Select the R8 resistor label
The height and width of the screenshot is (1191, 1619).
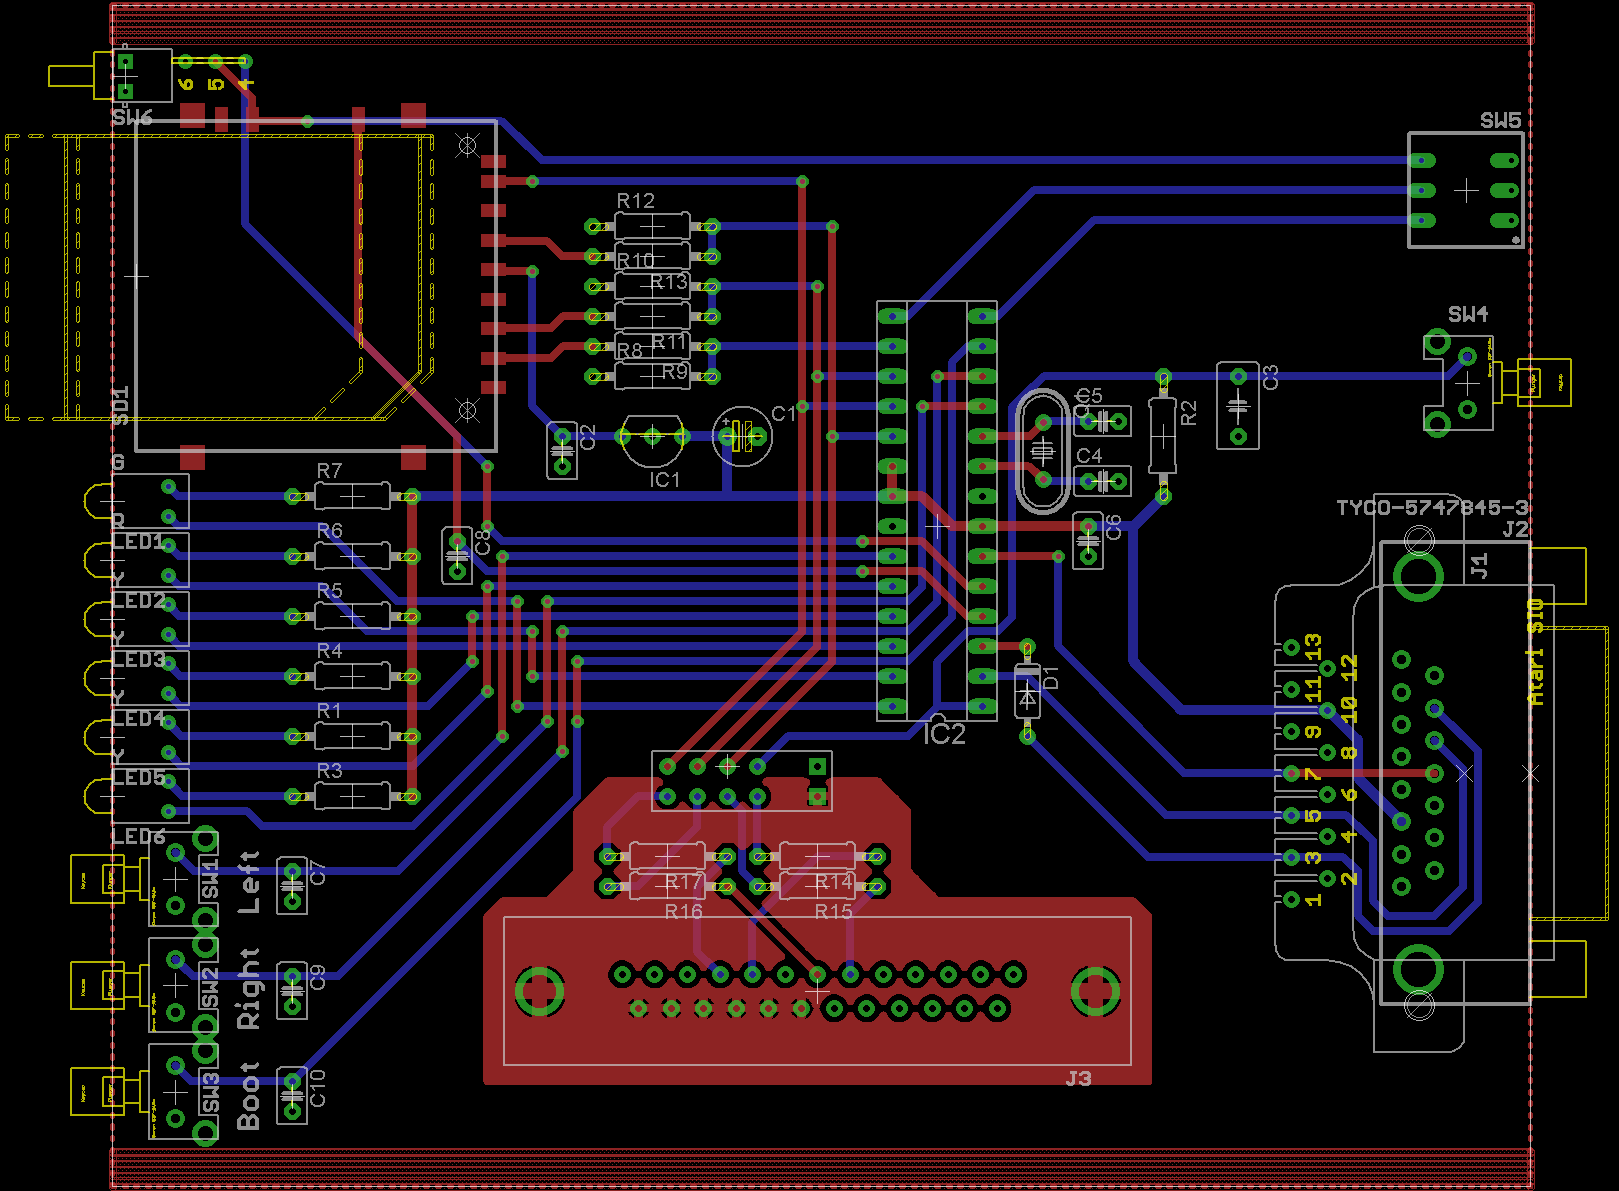pyautogui.click(x=629, y=351)
